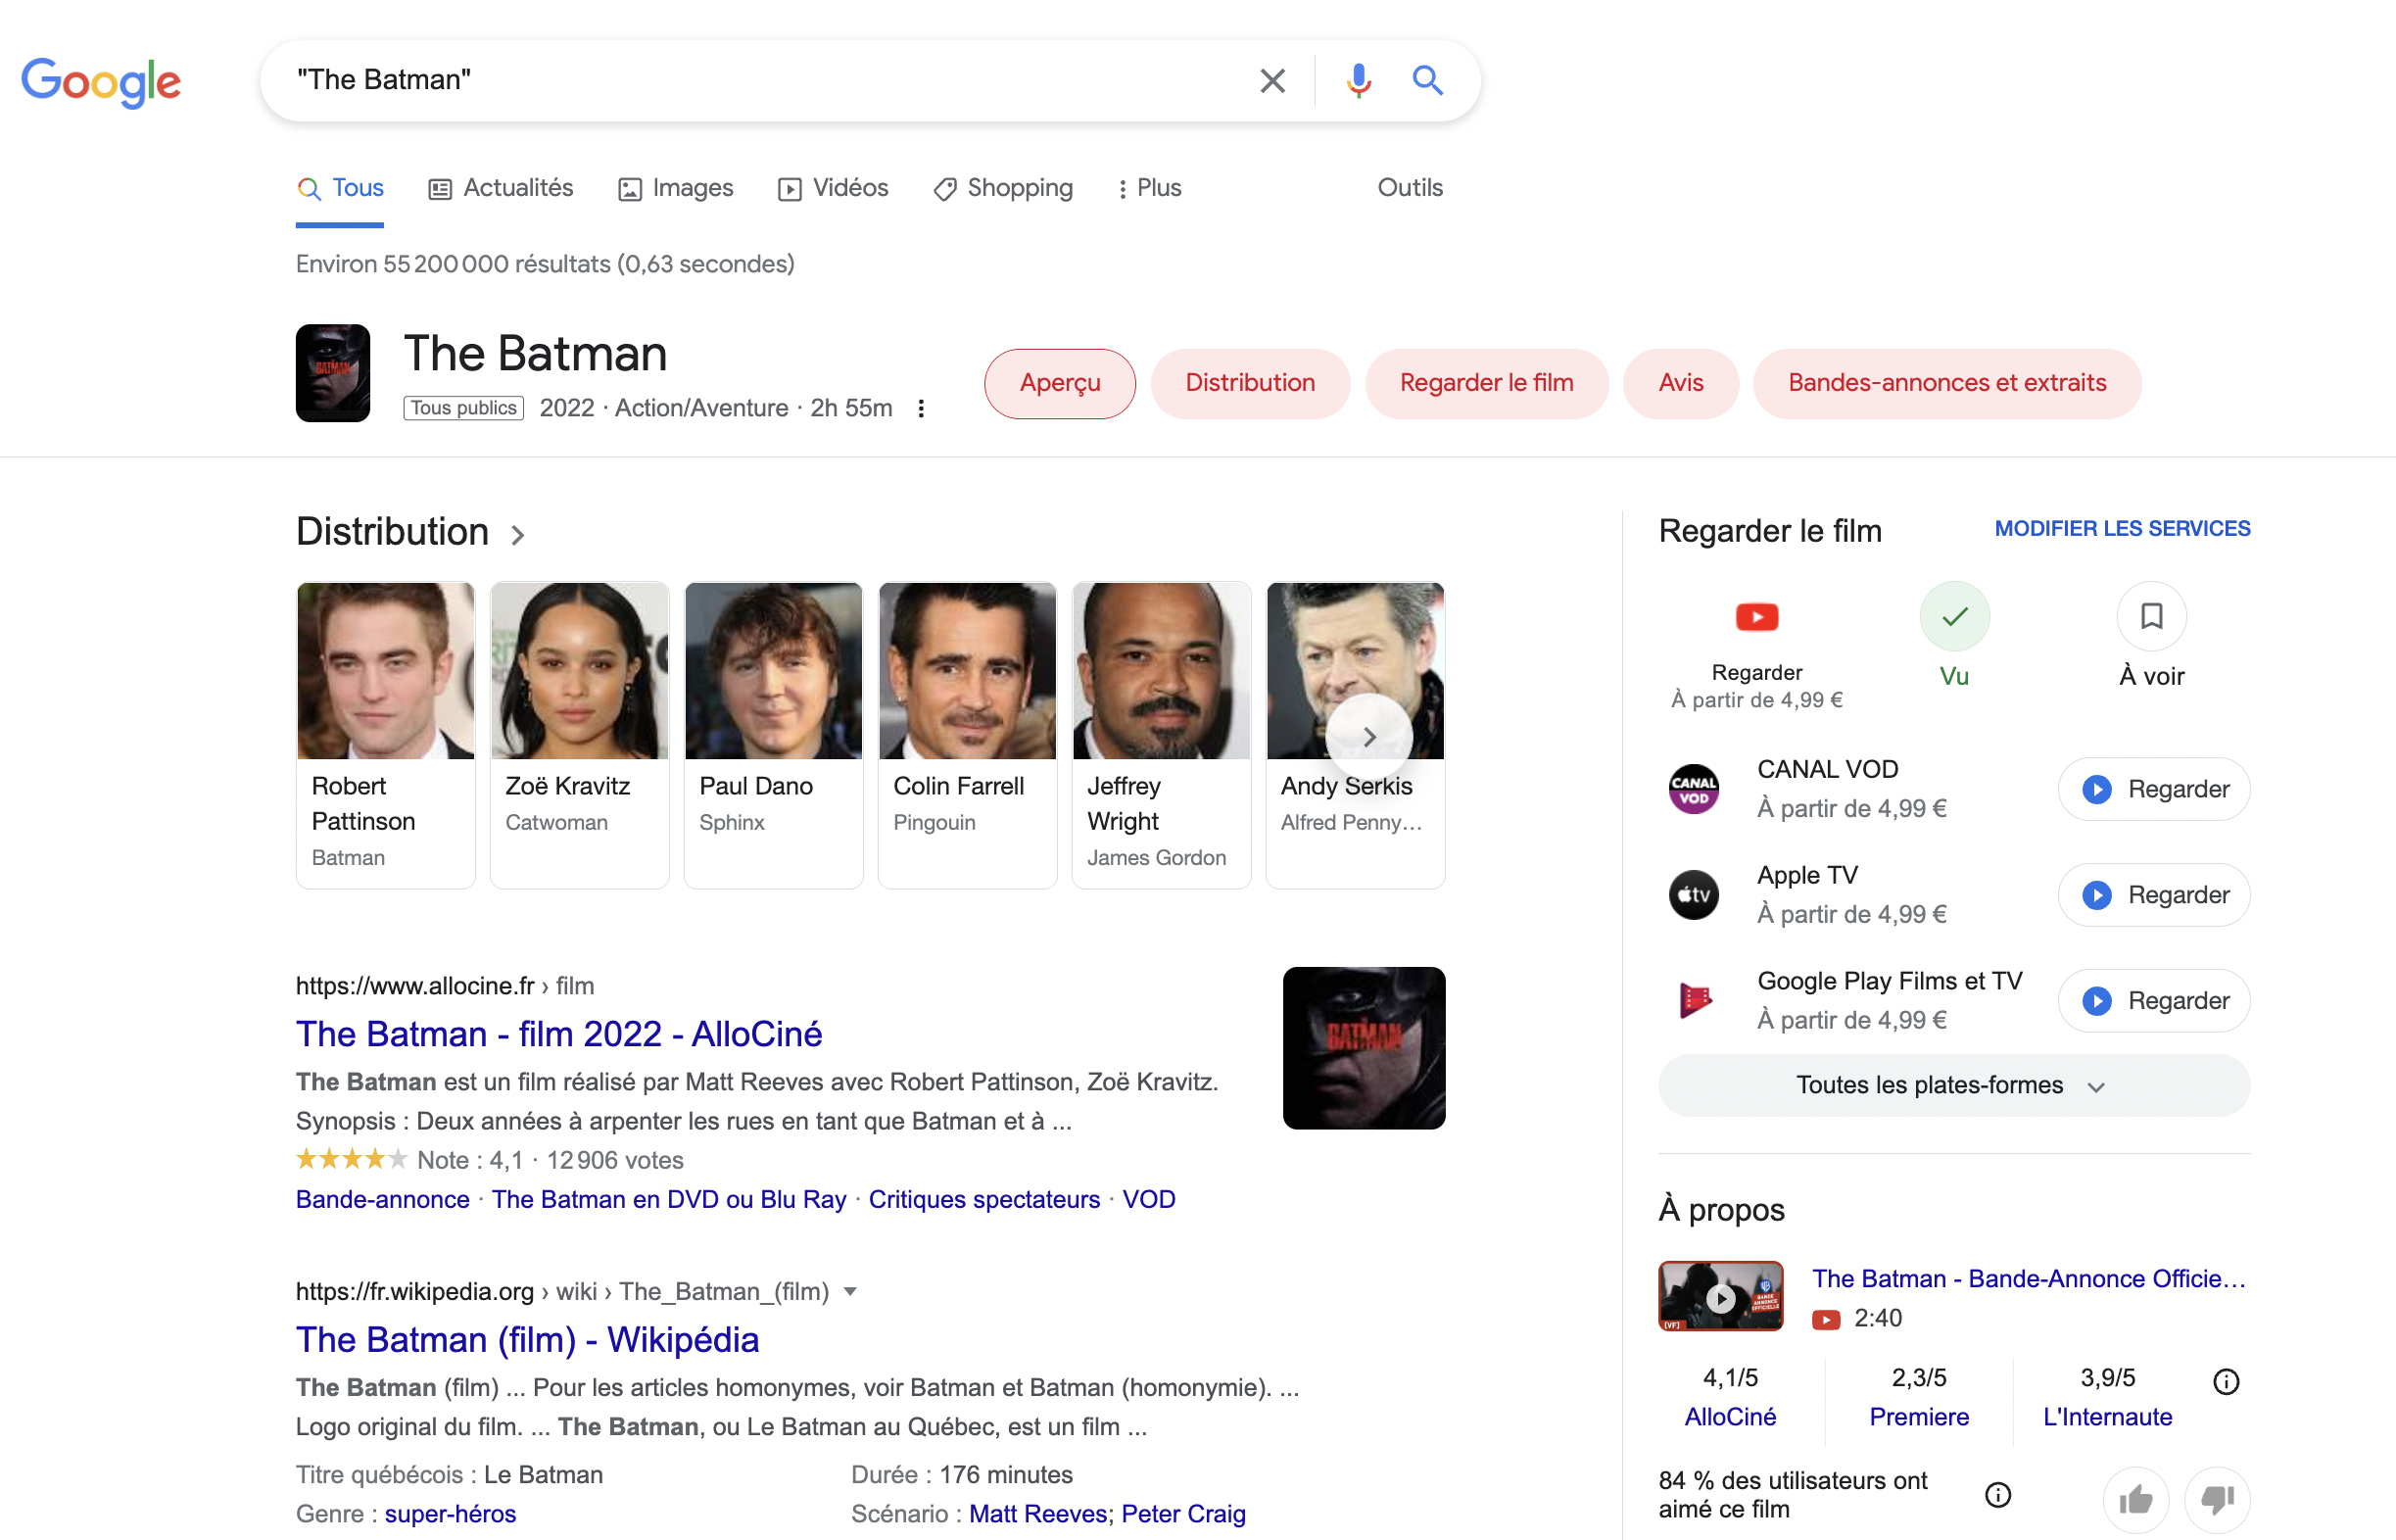2396x1540 pixels.
Task: Expand Toutes les plates-formes
Action: click(x=1954, y=1085)
